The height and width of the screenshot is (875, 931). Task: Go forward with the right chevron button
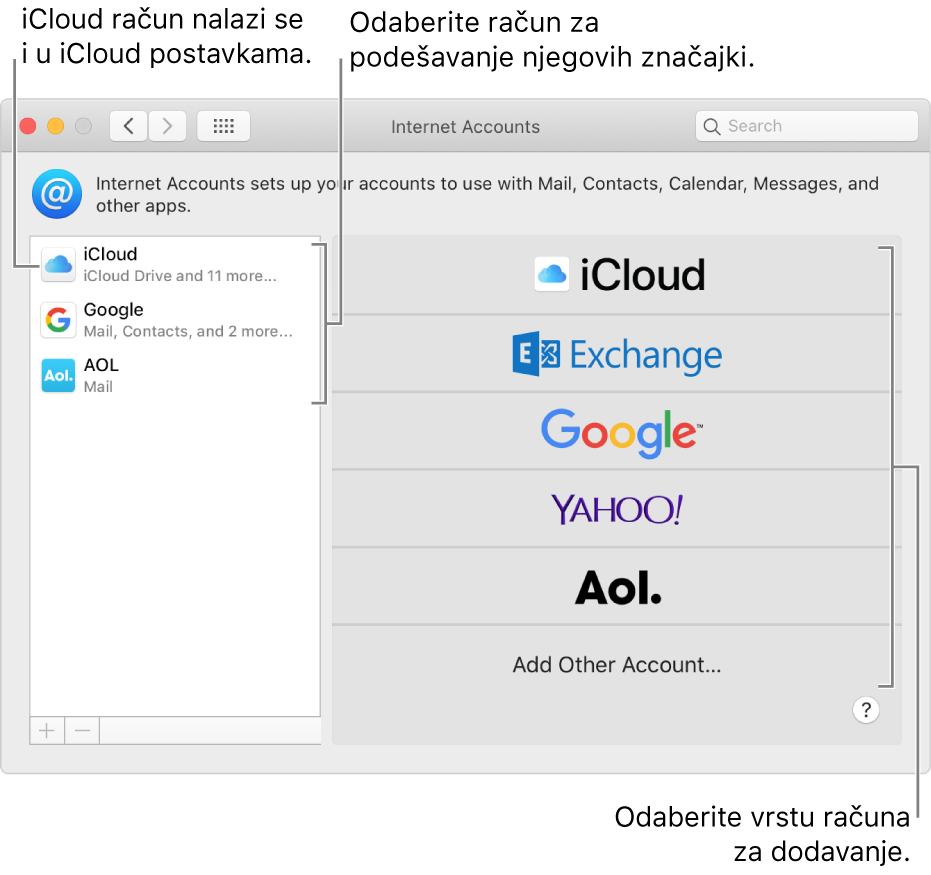pyautogui.click(x=167, y=126)
